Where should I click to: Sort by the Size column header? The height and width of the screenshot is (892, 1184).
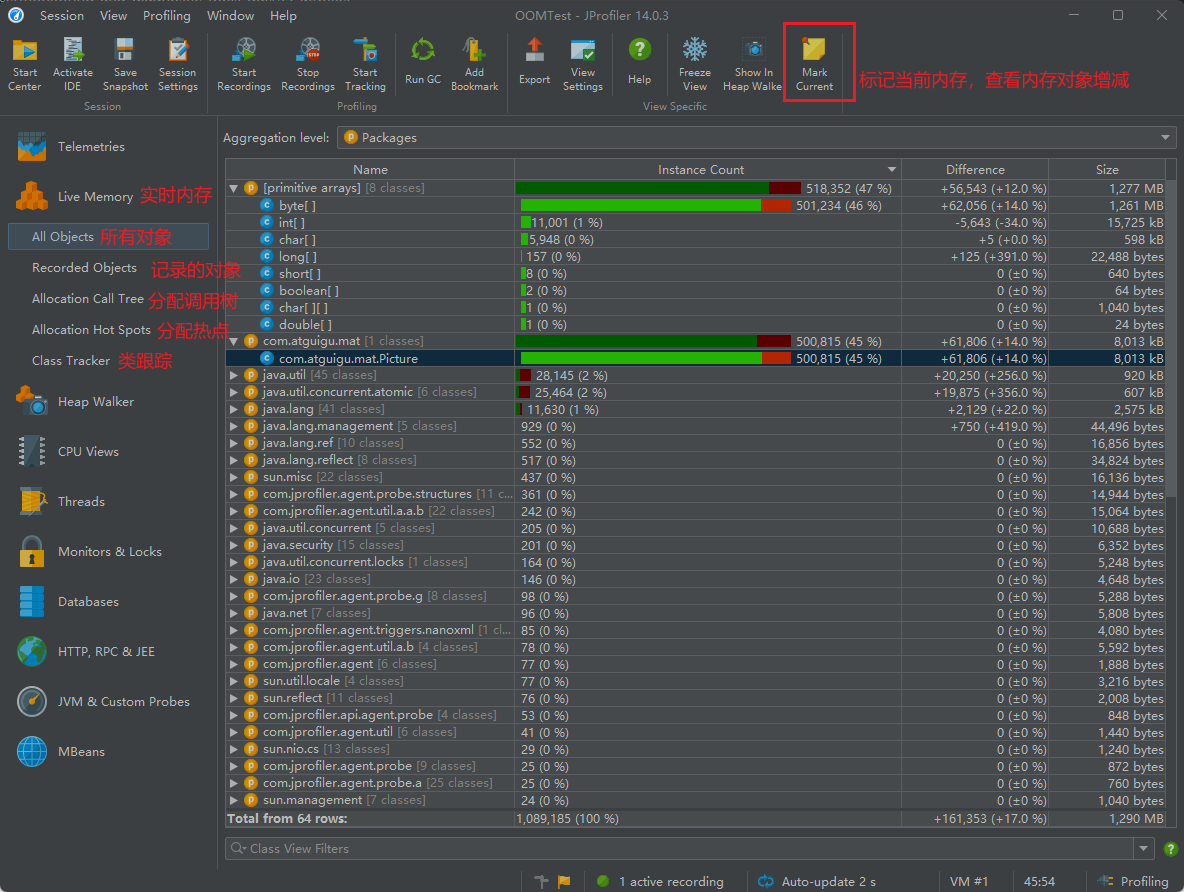1107,170
